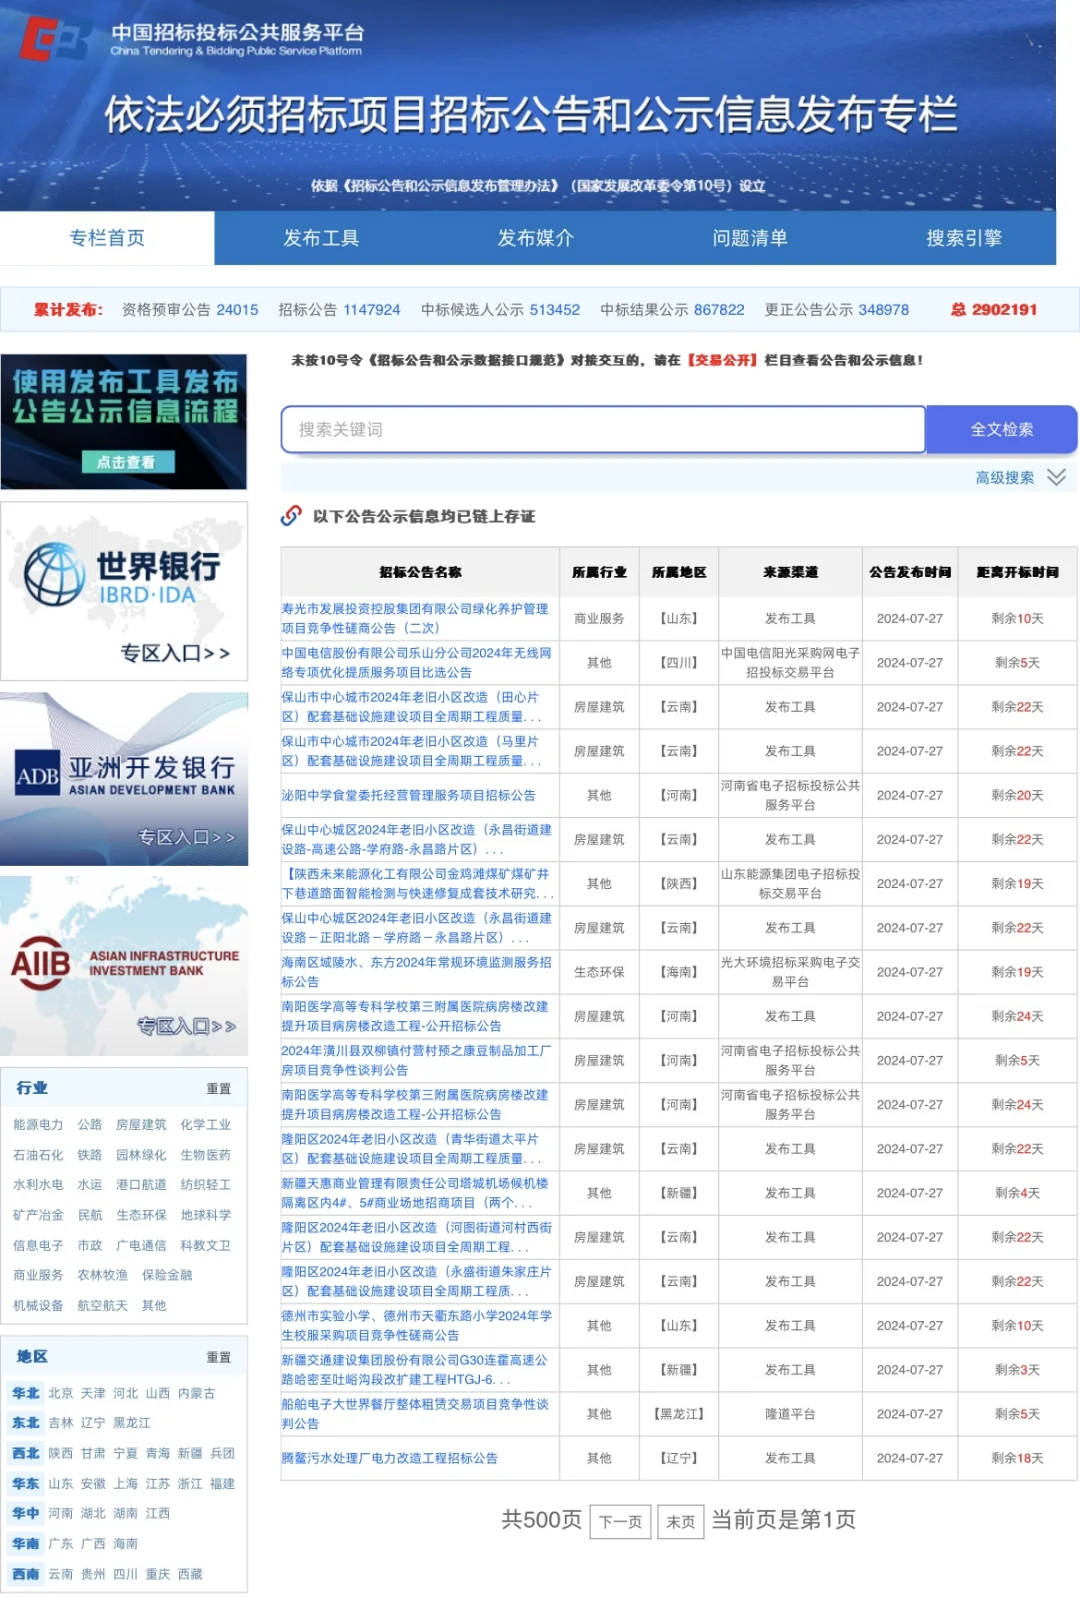
Task: Open the 使用发布工具发布公告公示信息流程 banner
Action: 124,421
